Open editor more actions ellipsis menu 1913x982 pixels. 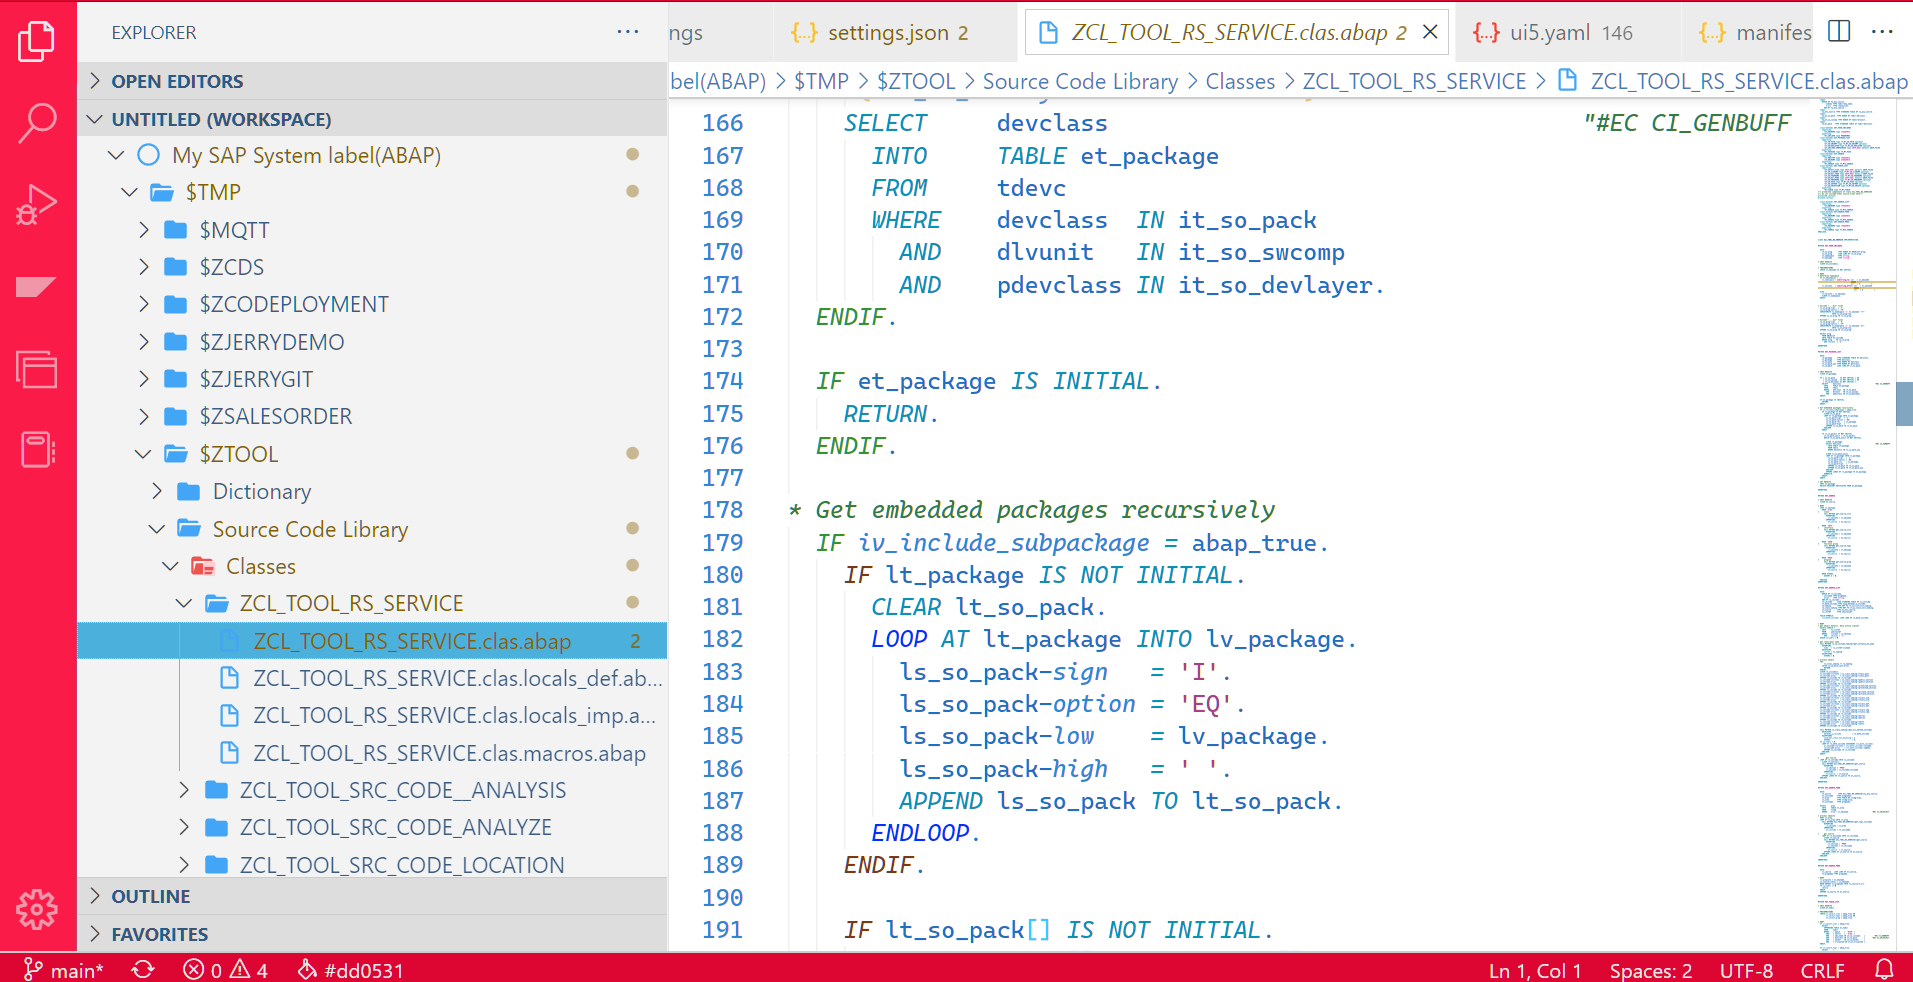(x=1882, y=31)
